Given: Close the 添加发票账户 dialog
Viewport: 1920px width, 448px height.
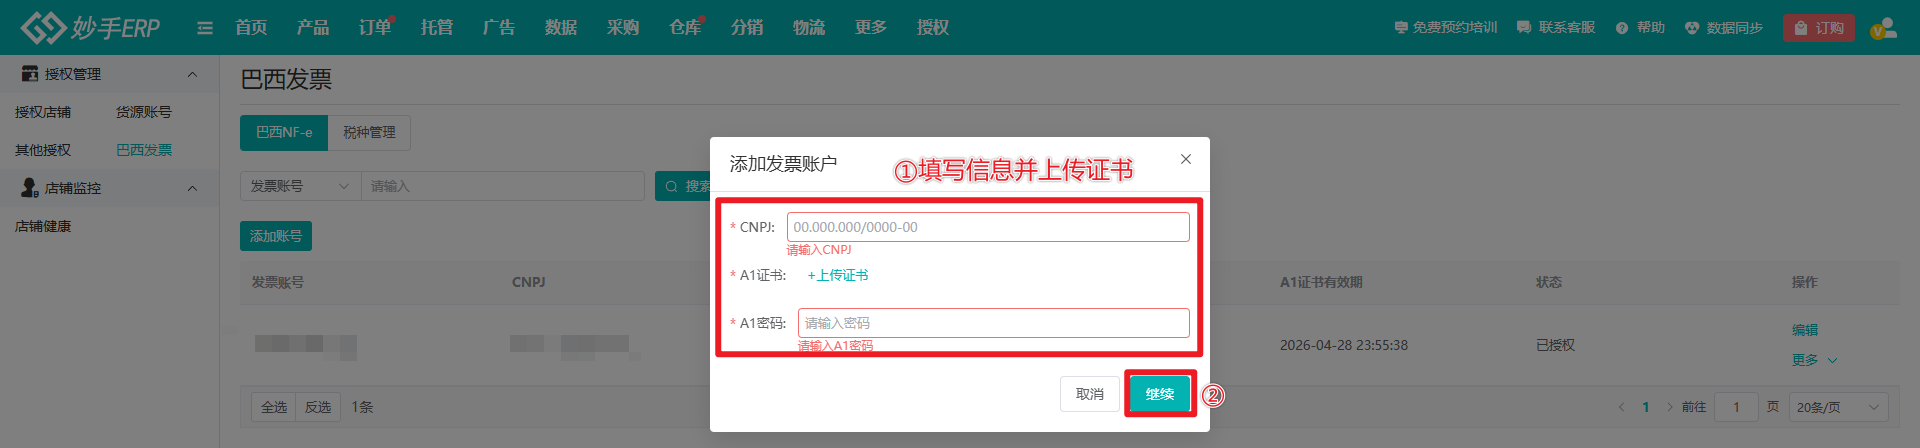Looking at the screenshot, I should click(1186, 159).
